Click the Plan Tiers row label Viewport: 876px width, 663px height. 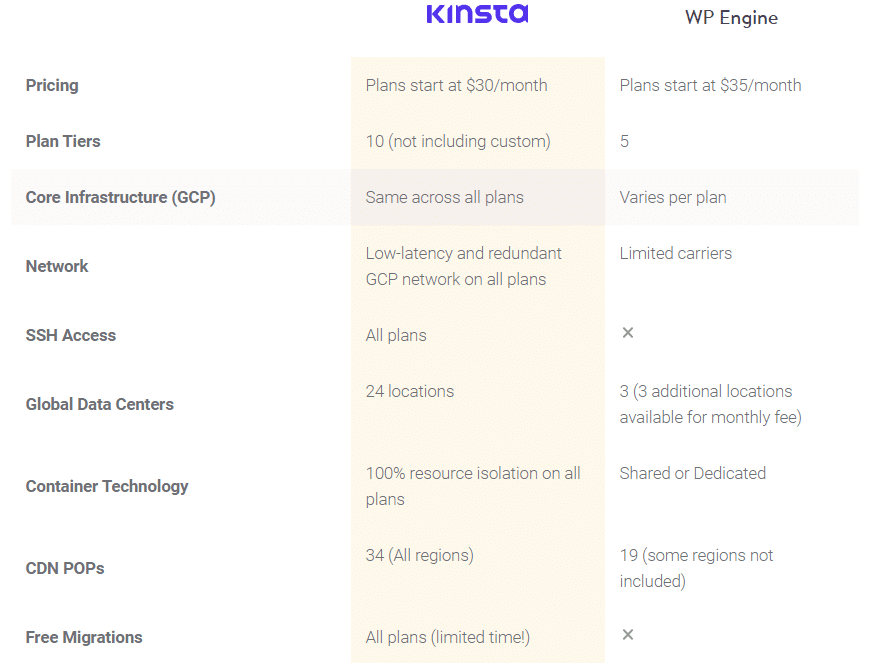tap(63, 141)
